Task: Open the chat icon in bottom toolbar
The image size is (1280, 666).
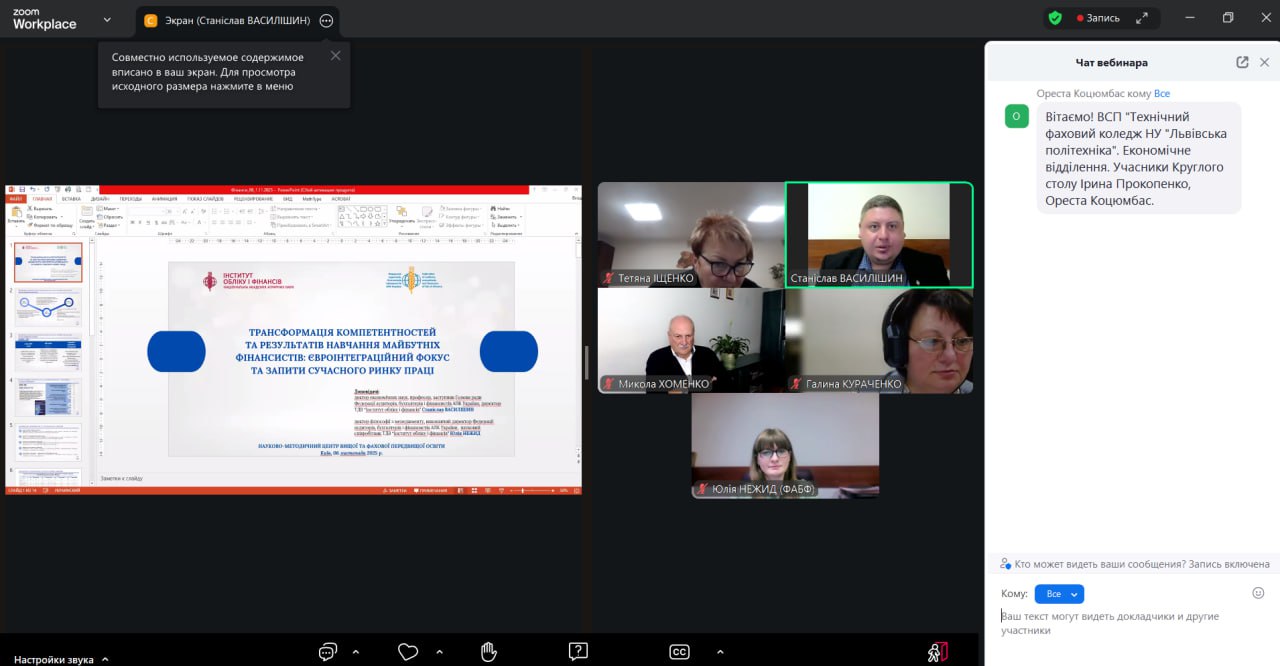Action: pos(327,652)
